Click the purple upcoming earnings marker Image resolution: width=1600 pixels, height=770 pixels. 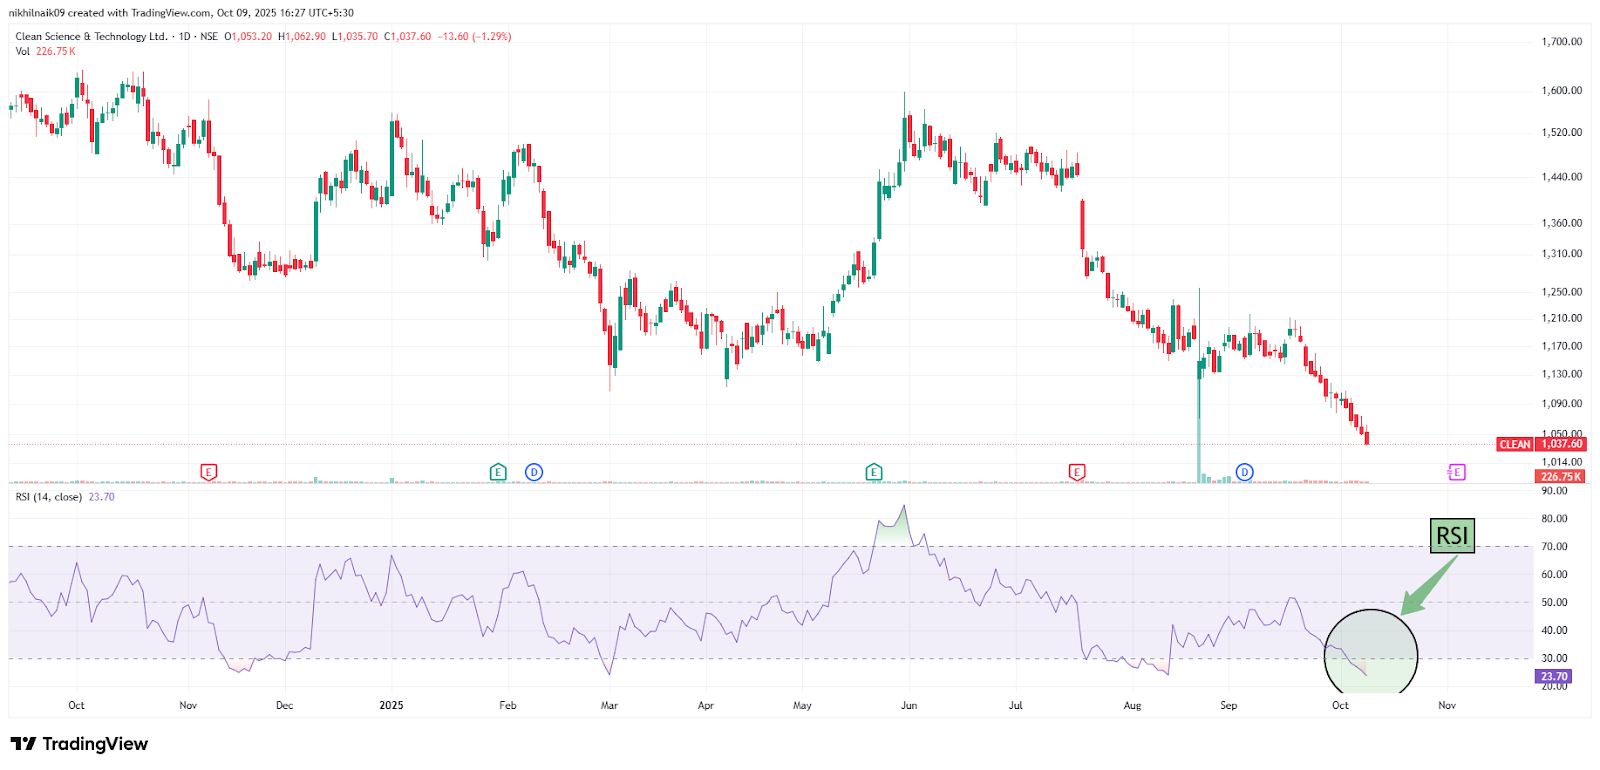[x=1457, y=472]
